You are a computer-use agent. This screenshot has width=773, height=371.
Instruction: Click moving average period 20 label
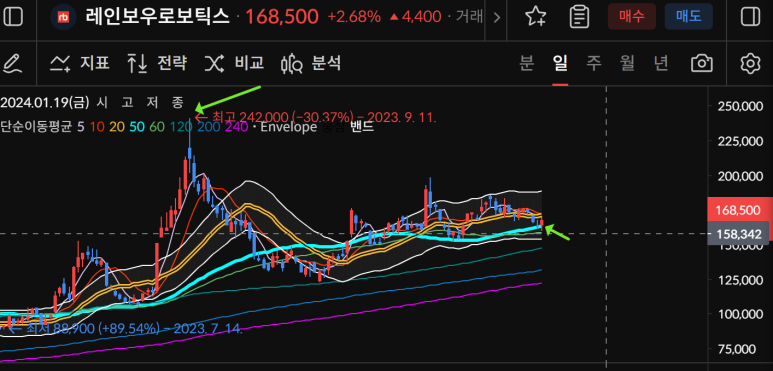[x=117, y=127]
